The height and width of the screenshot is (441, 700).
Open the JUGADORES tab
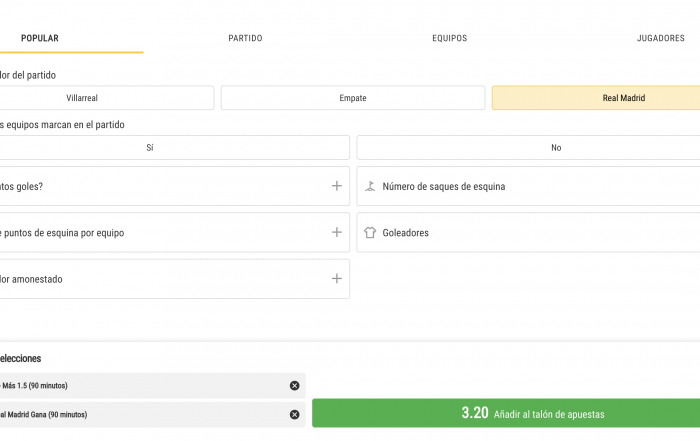point(660,38)
